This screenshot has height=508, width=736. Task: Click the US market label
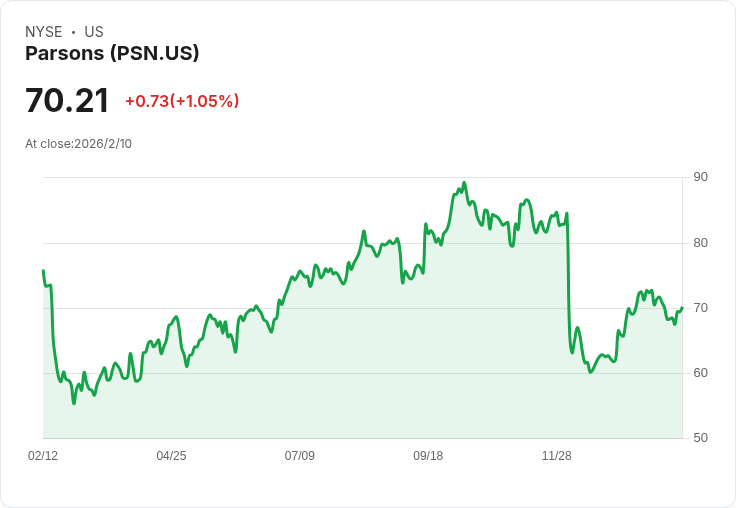(x=94, y=32)
